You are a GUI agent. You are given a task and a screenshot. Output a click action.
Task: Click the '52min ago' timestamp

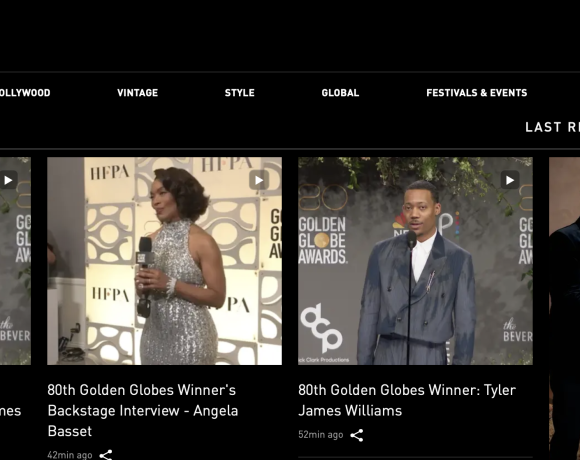[x=321, y=435]
